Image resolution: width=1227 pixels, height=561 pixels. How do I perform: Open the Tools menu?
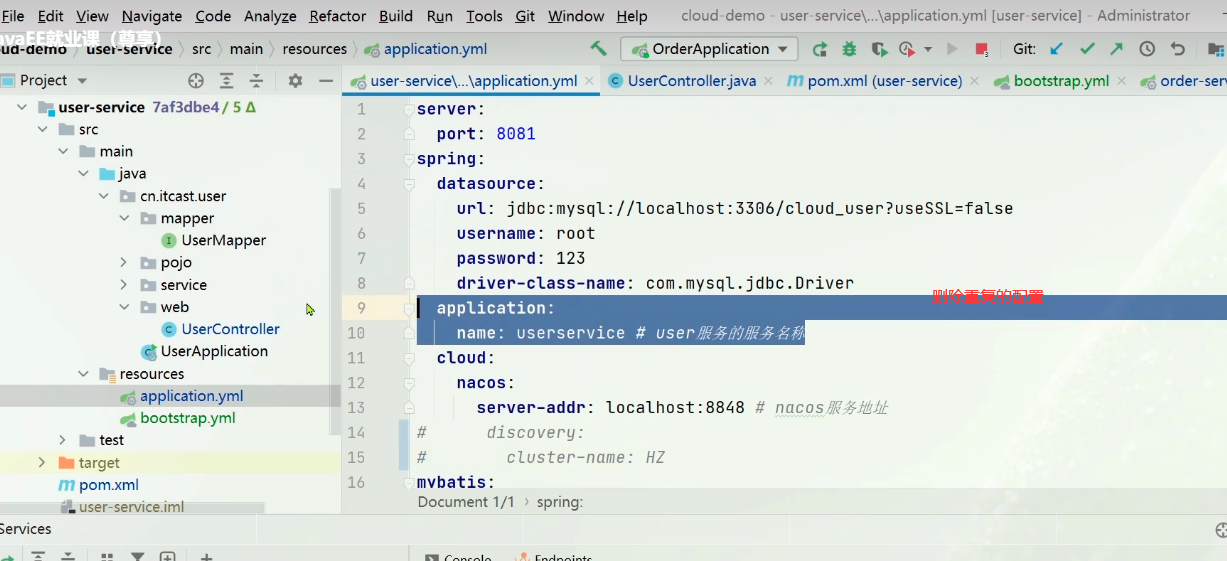click(x=484, y=16)
